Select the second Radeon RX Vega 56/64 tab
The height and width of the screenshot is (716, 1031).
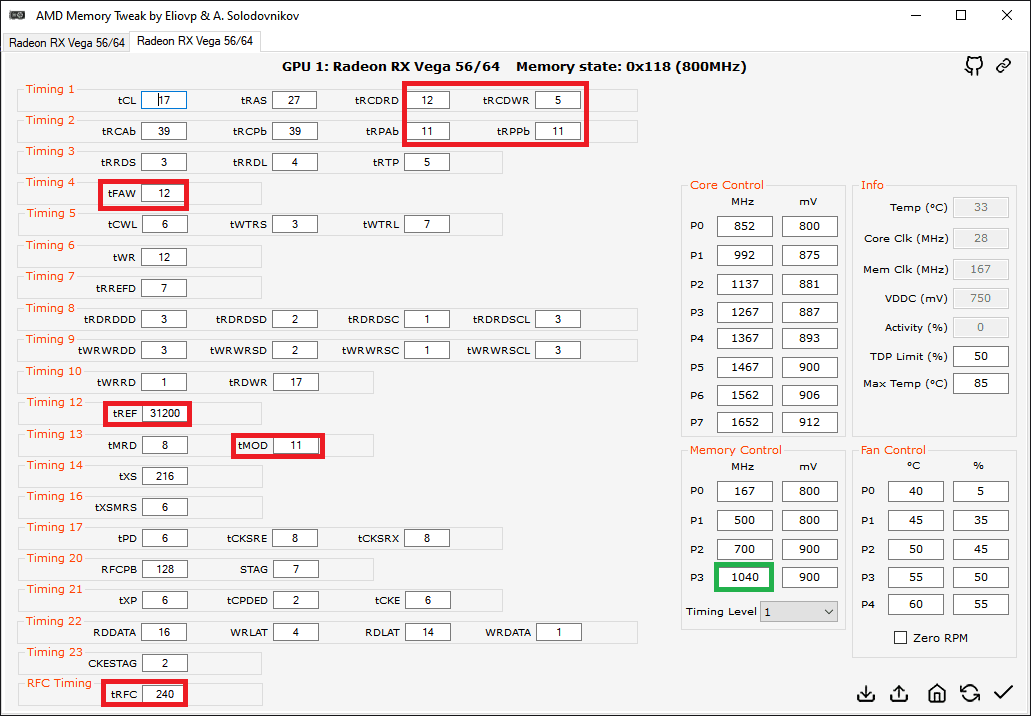[x=195, y=41]
